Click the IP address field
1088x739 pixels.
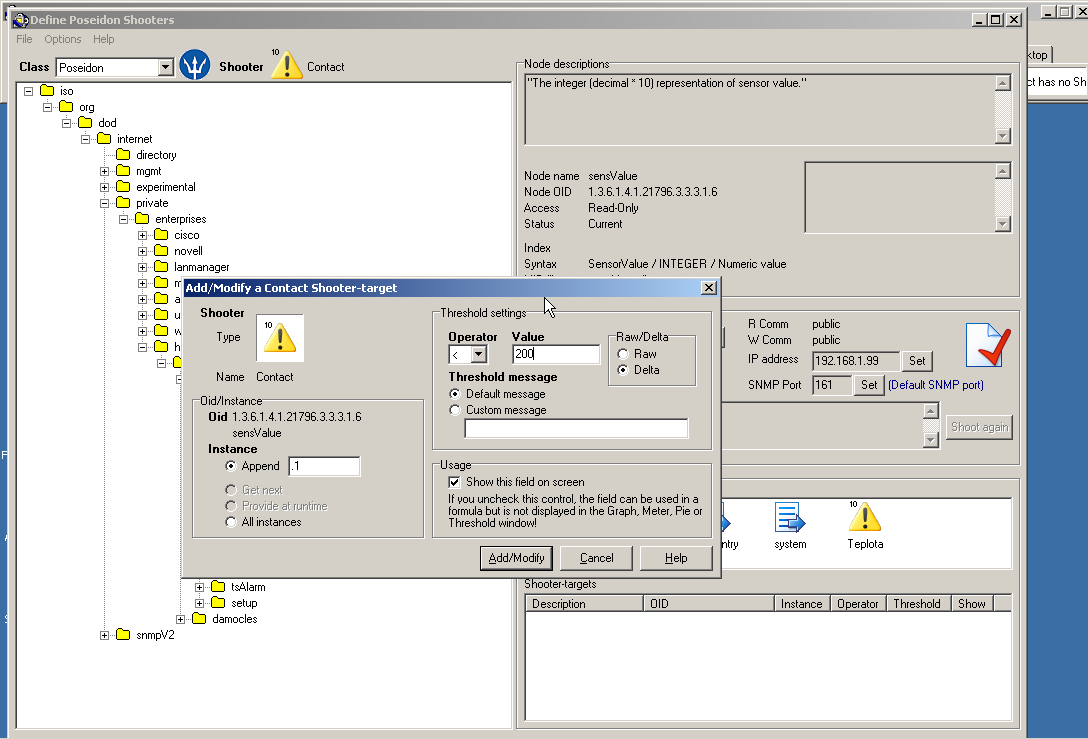click(x=856, y=361)
